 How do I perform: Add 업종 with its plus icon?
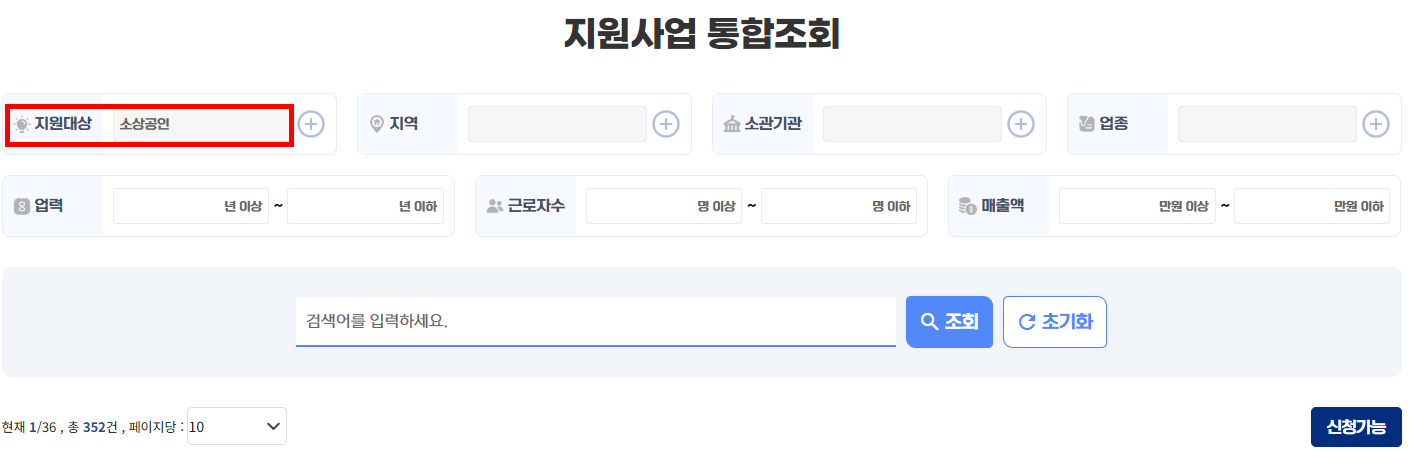click(1377, 124)
